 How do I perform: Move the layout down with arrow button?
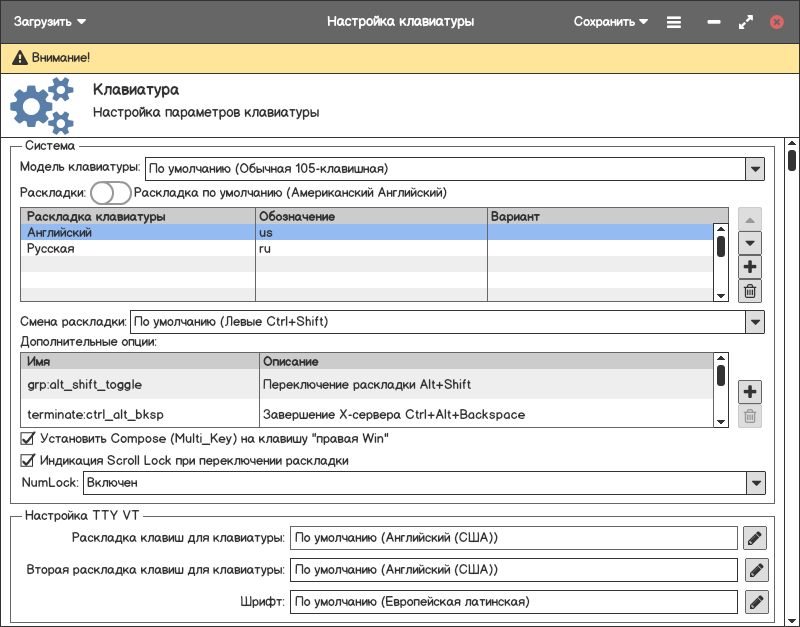[x=750, y=242]
